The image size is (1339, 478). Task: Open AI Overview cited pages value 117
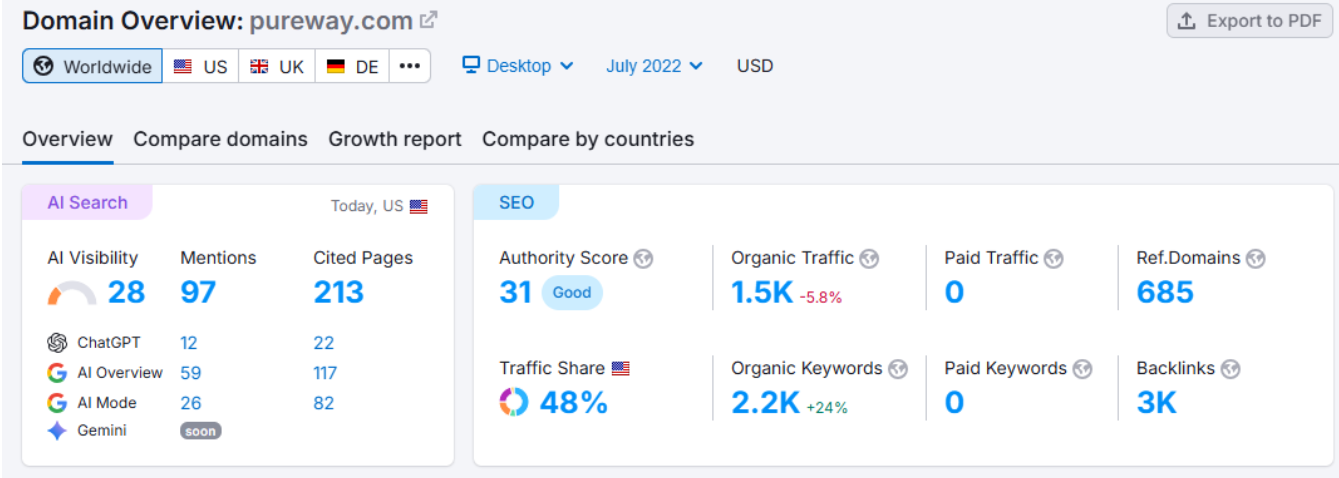pos(325,373)
